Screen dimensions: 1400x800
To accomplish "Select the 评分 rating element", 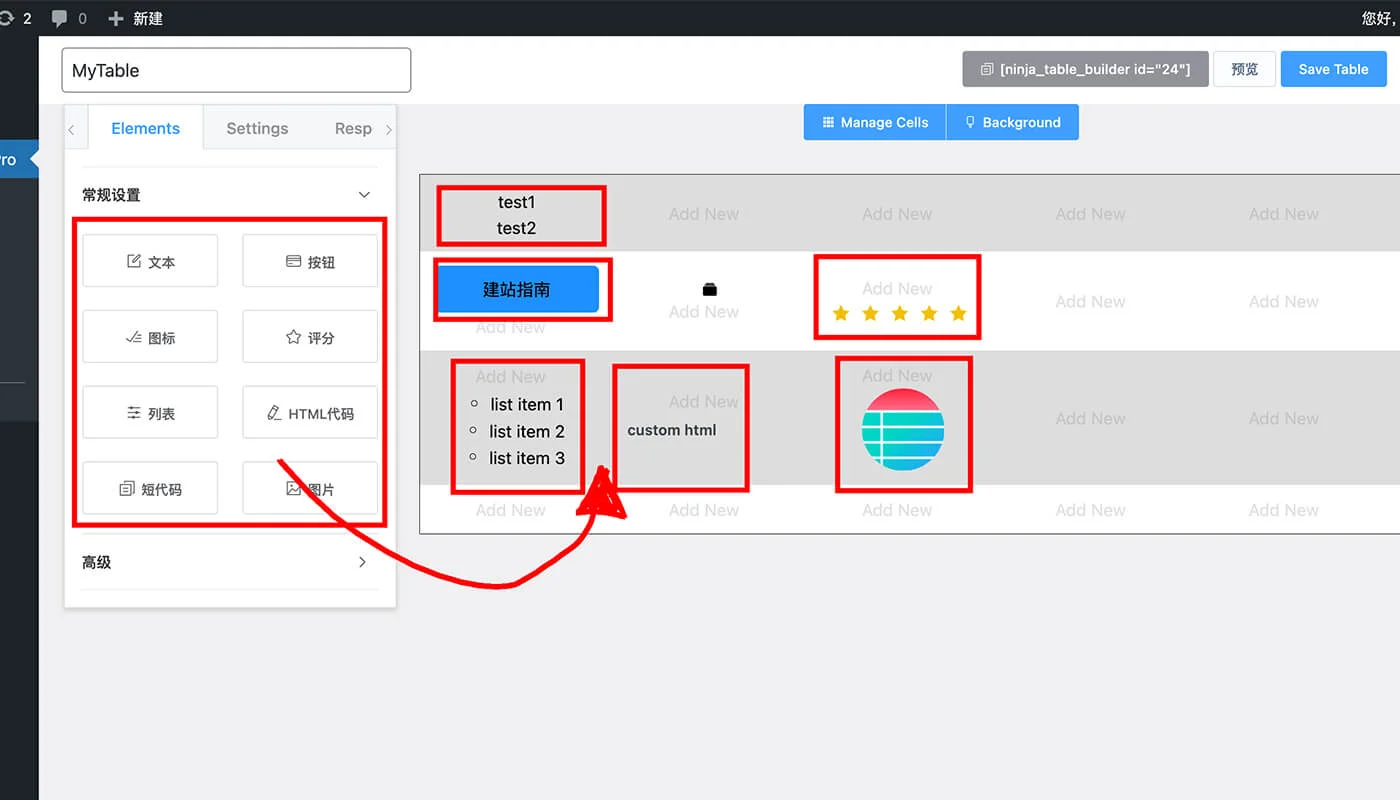I will 310,338.
